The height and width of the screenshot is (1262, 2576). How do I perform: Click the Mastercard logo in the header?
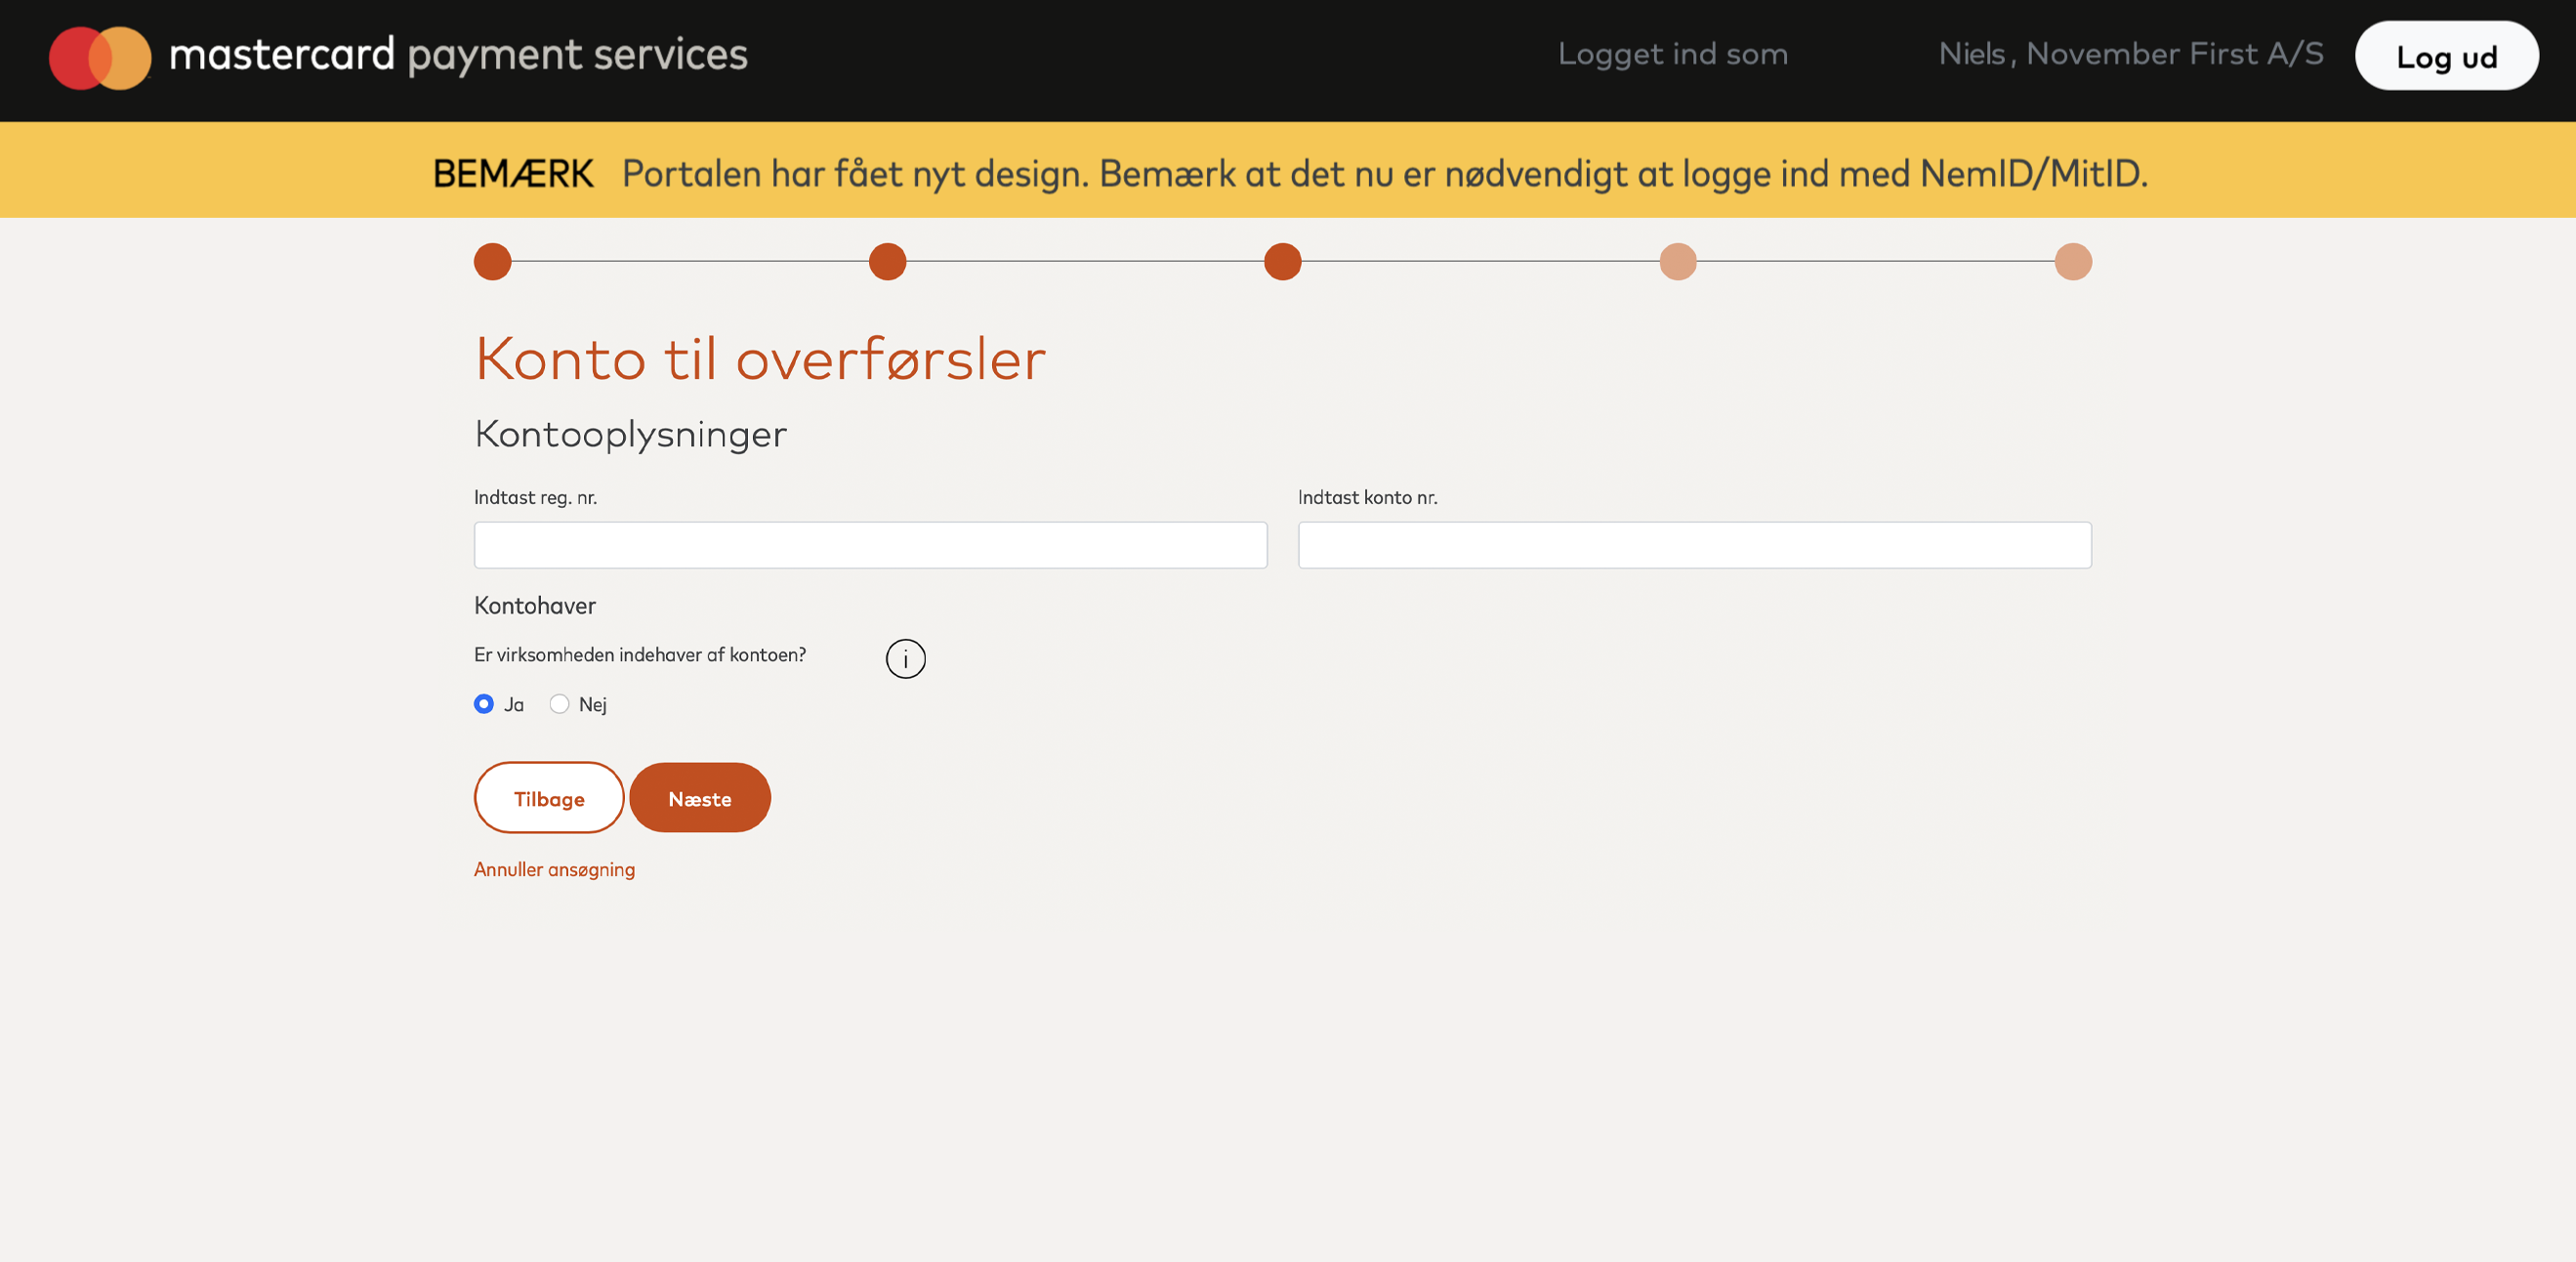[x=100, y=57]
